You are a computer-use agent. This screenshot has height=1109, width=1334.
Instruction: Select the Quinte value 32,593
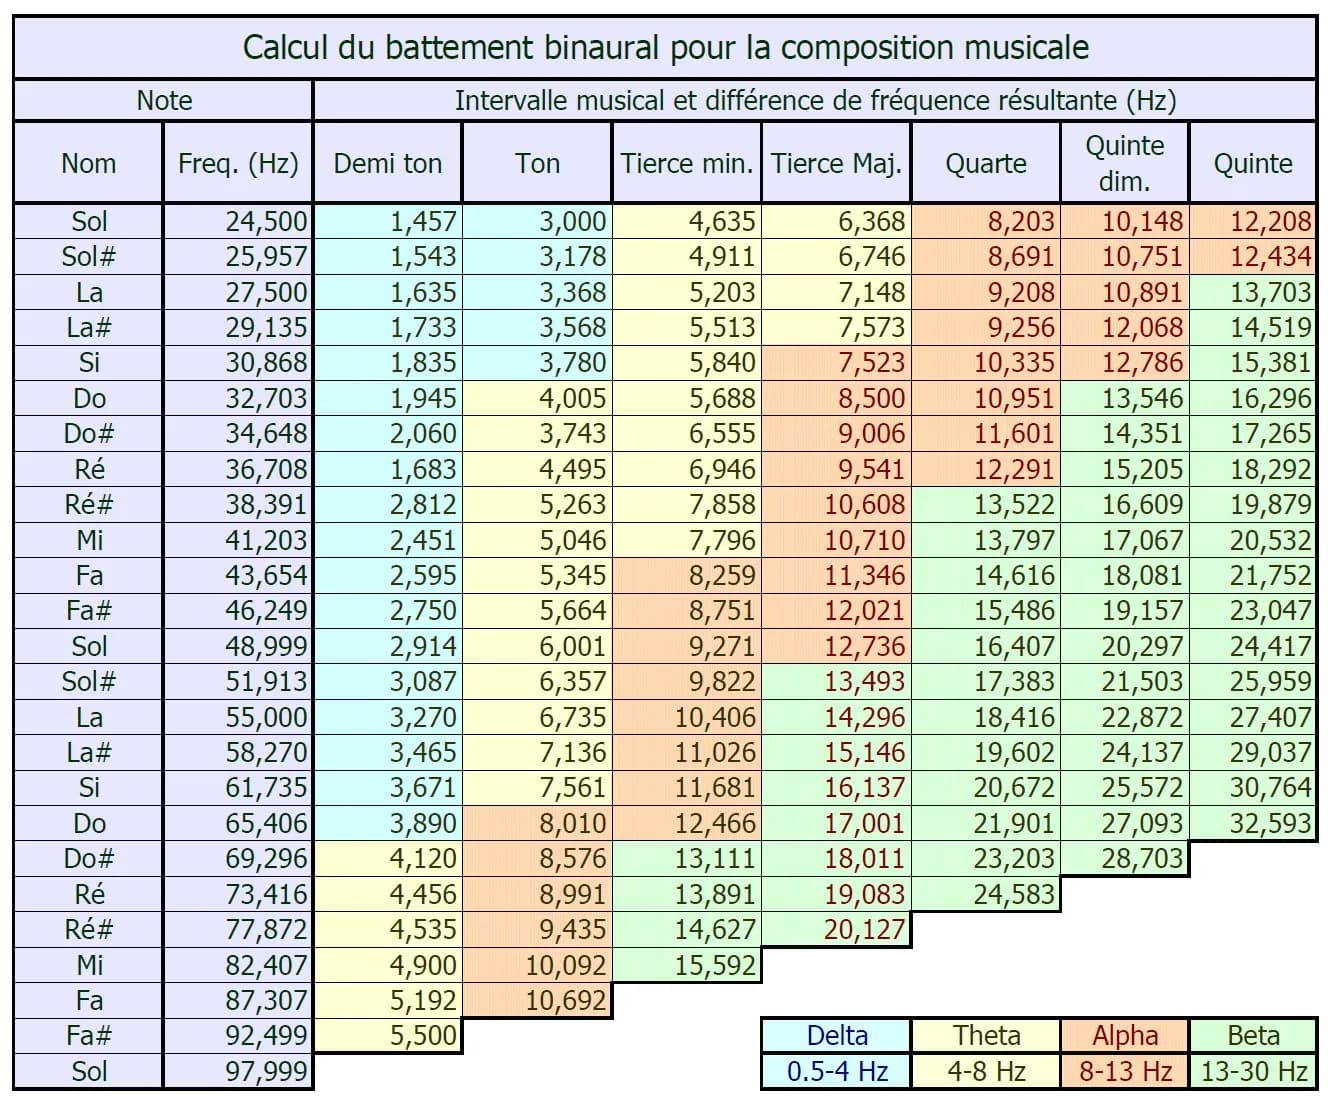1253,823
